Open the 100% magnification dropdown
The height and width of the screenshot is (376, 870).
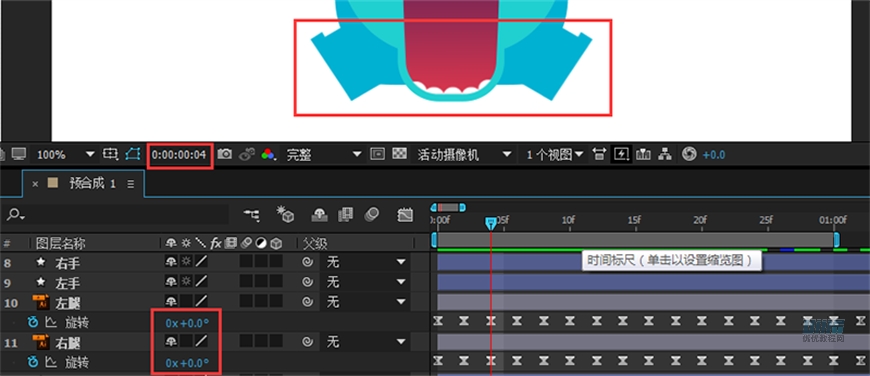[65, 155]
